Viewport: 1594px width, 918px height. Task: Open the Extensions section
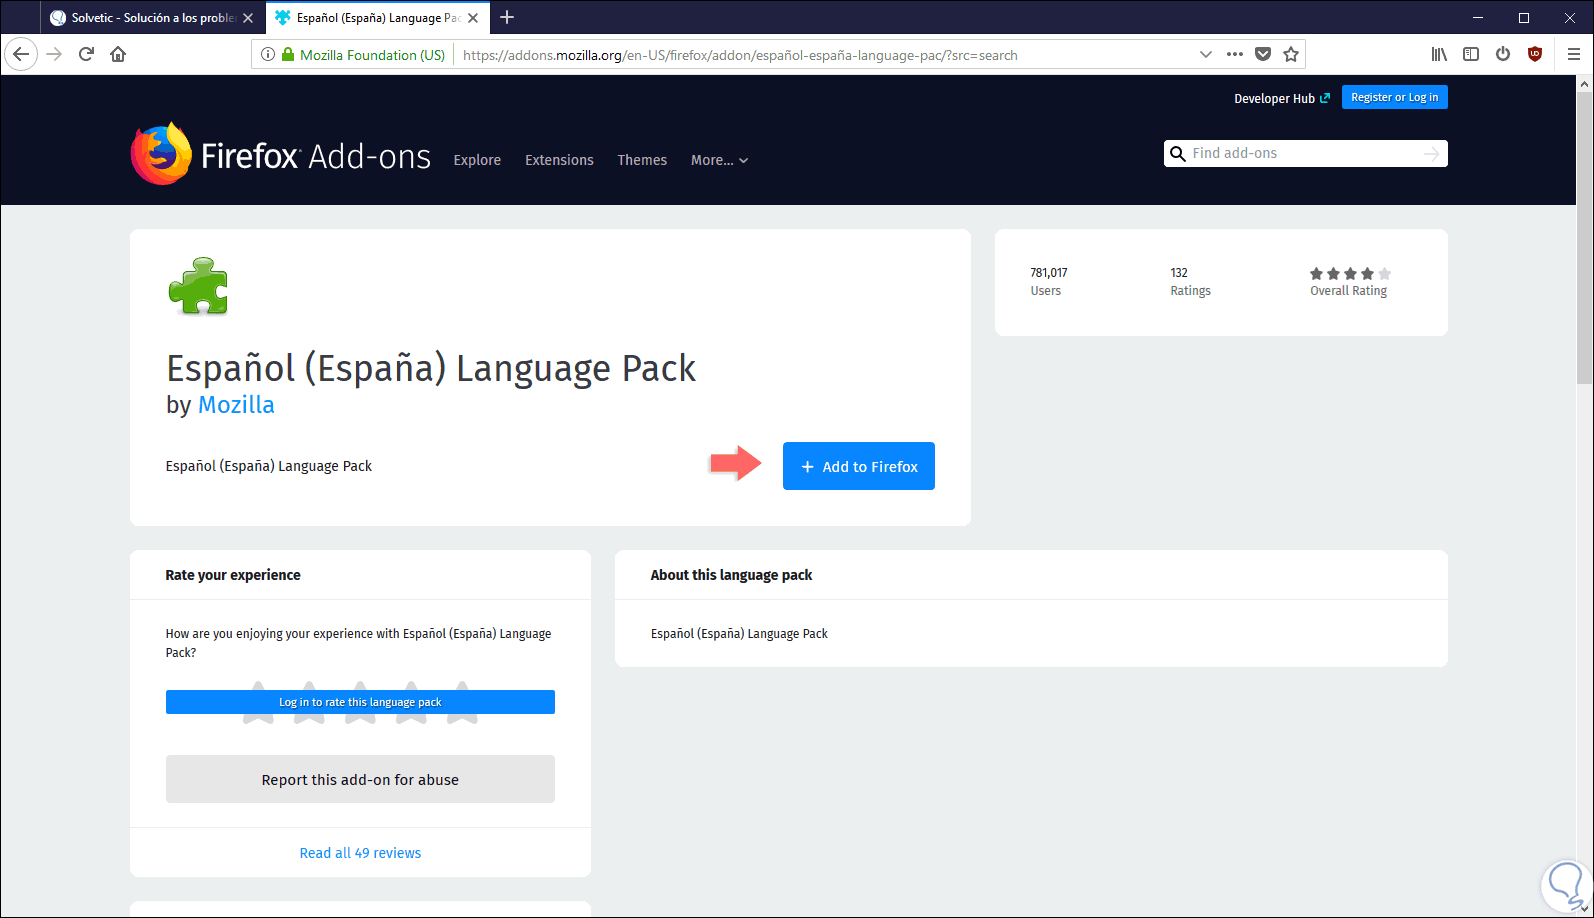559,160
